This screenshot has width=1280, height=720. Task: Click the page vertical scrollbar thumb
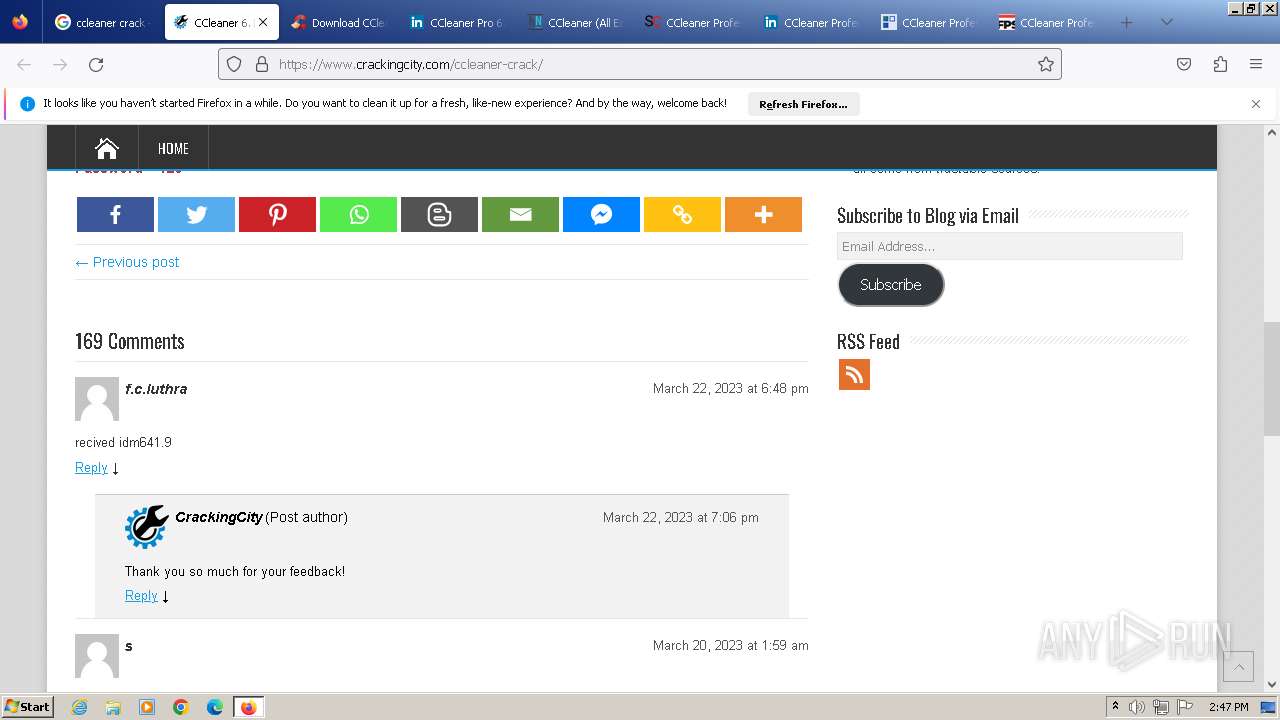(x=1272, y=378)
